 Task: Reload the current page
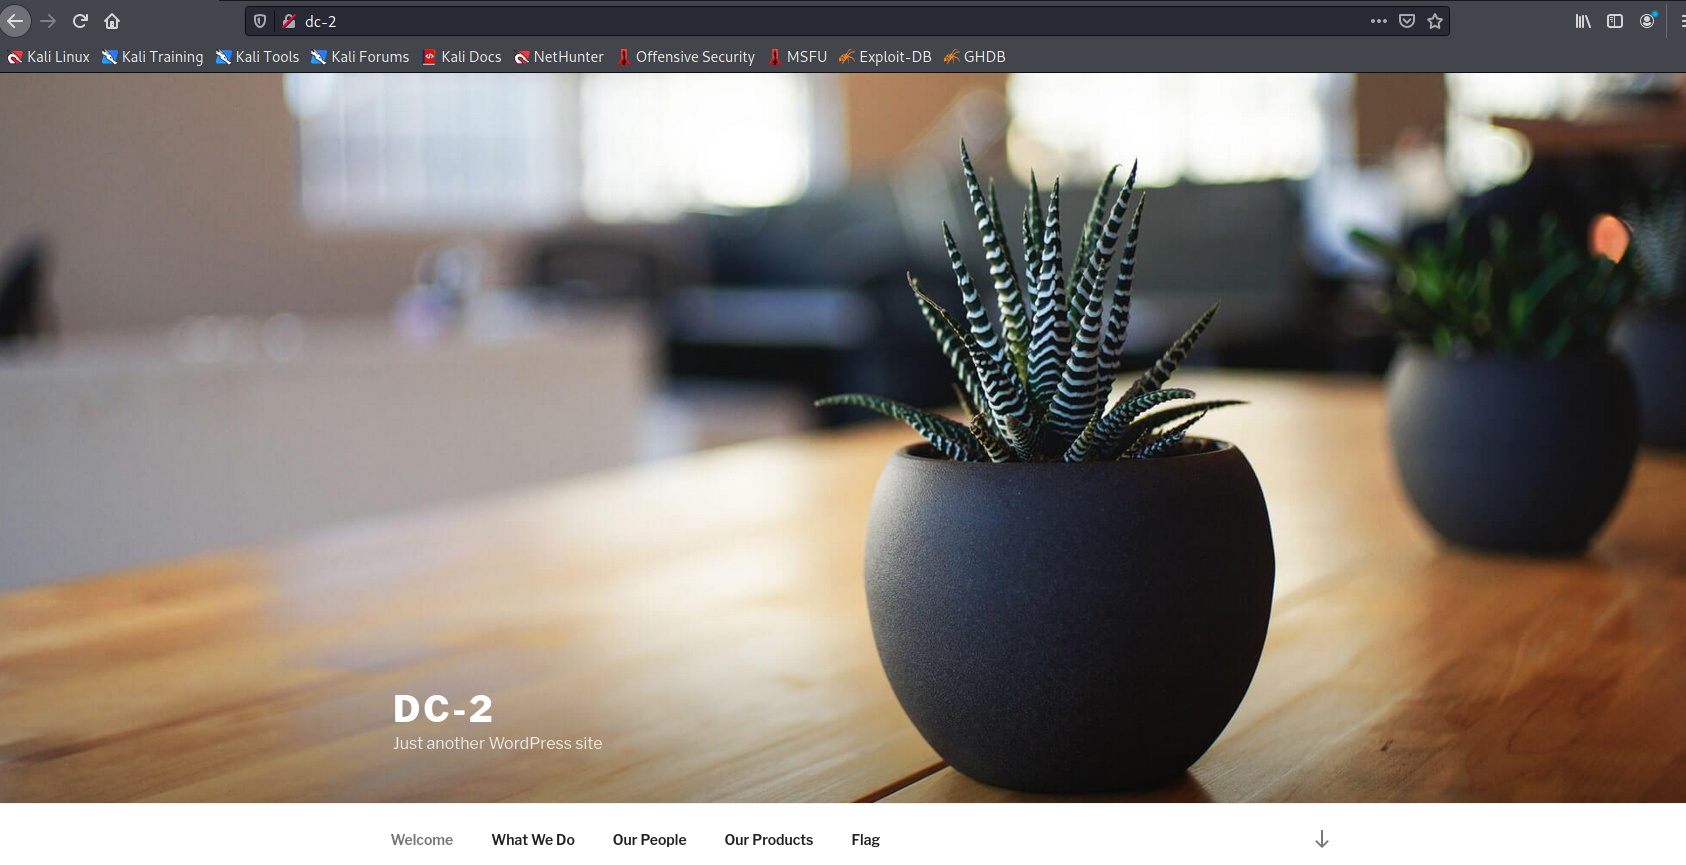pos(80,21)
